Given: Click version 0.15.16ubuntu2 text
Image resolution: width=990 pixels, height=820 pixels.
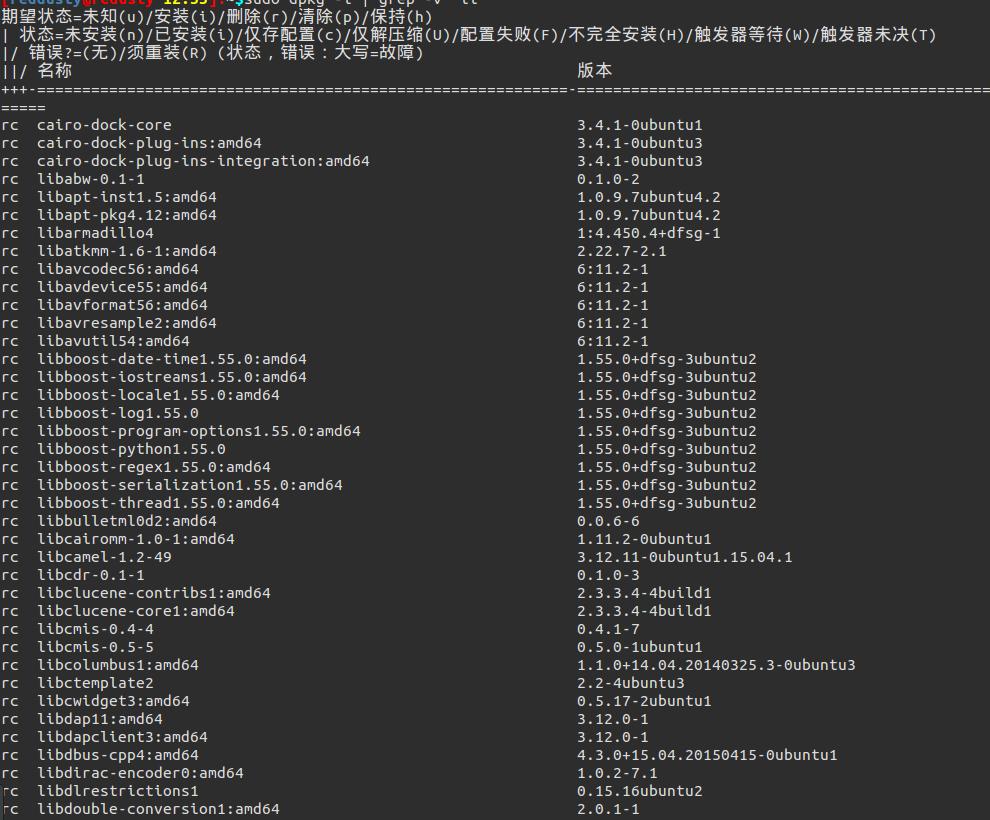Looking at the screenshot, I should click(x=639, y=791).
